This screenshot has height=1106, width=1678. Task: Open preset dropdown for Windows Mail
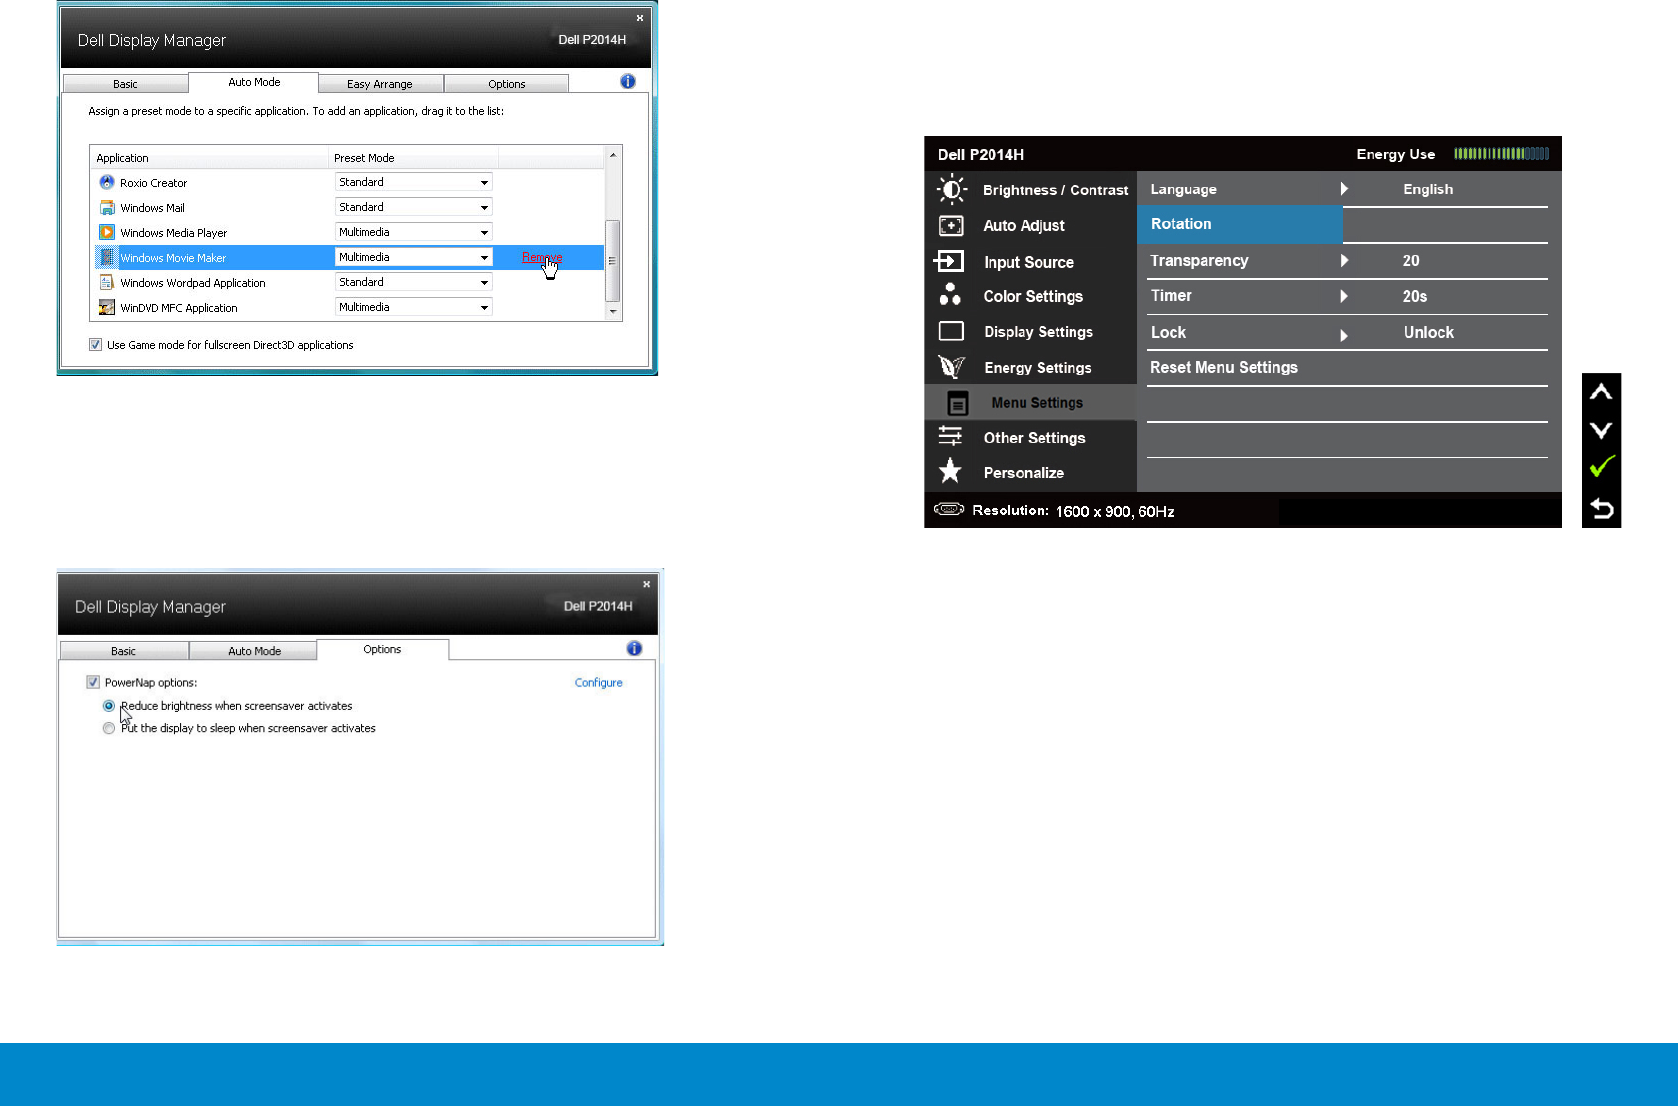[x=413, y=207]
